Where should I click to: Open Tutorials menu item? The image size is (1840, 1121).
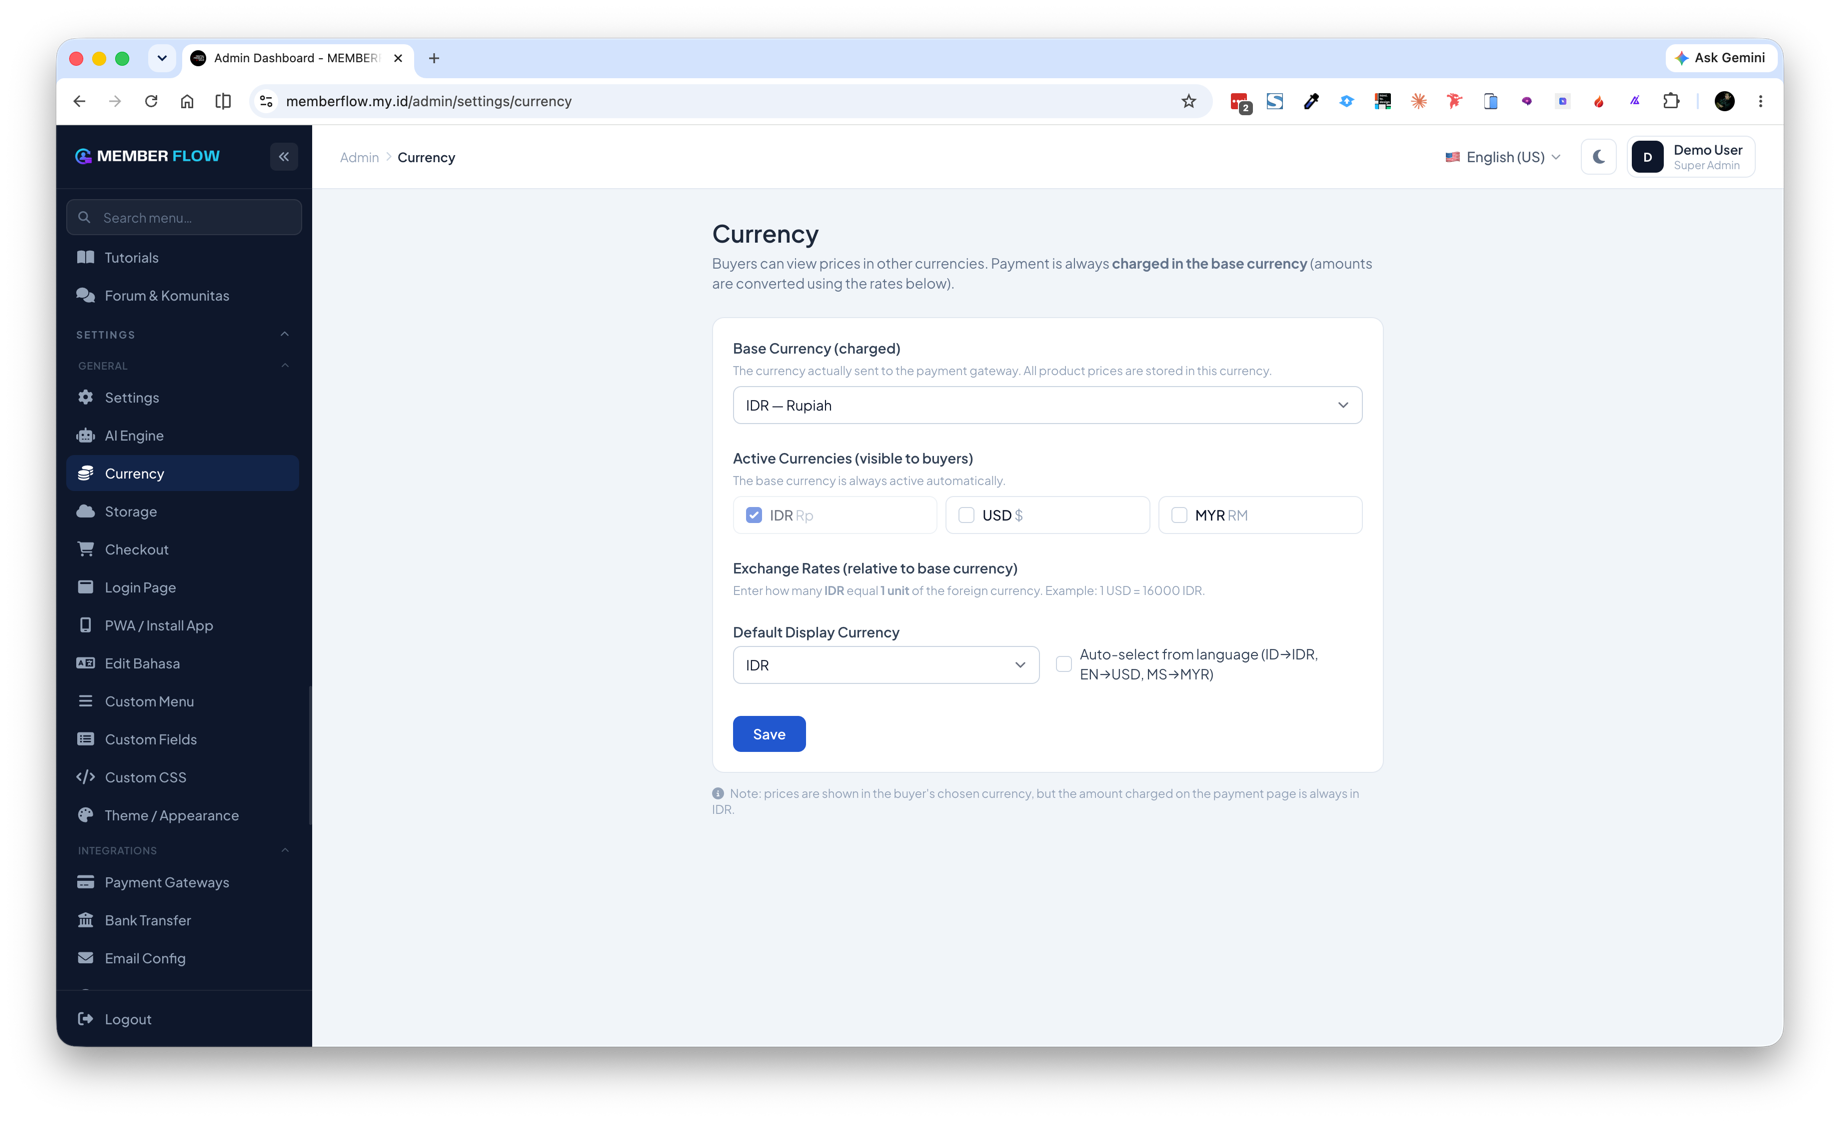tap(183, 257)
